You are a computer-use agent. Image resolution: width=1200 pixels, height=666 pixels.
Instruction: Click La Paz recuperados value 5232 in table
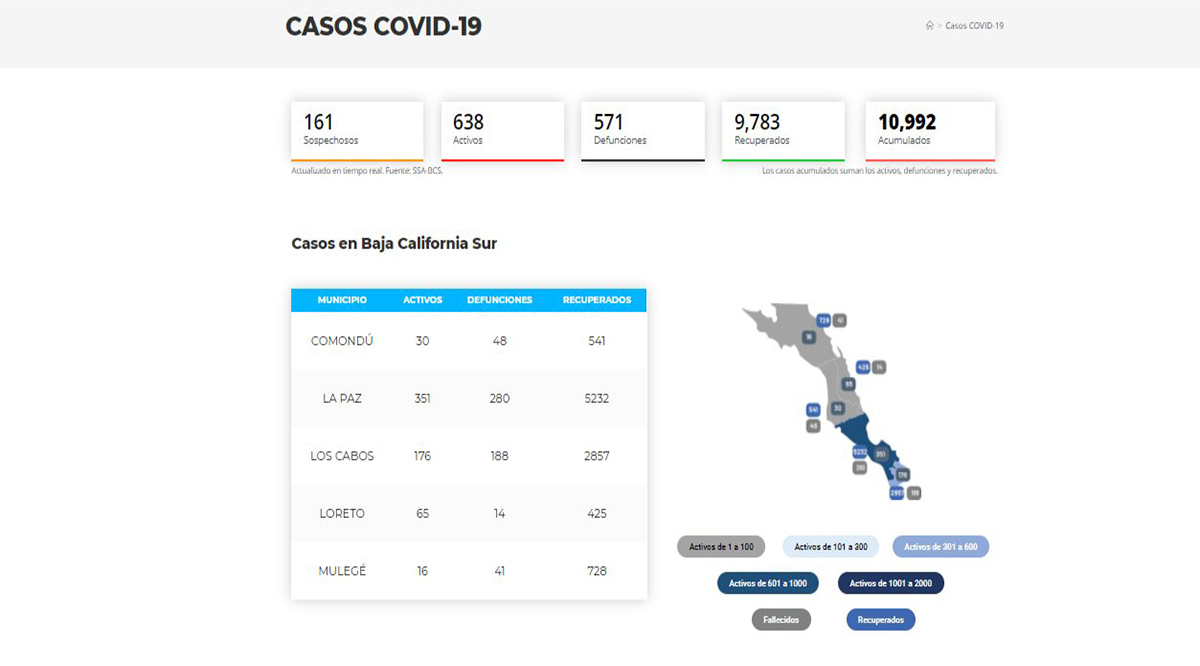pos(597,398)
